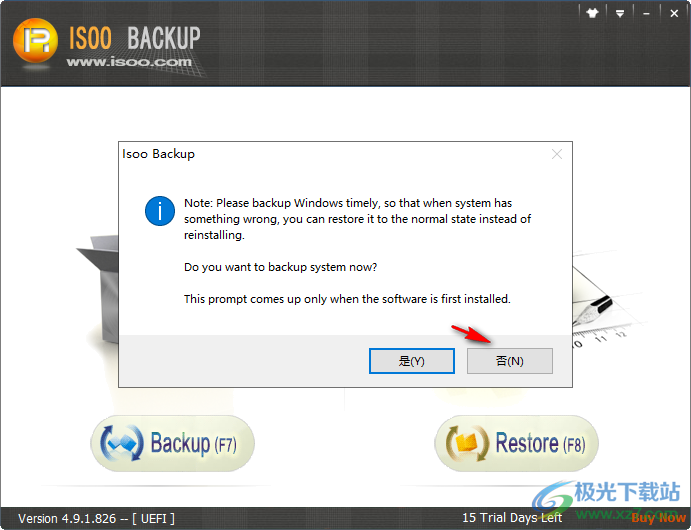Image resolution: width=691 pixels, height=530 pixels.
Task: Open Restore (F8) from main window
Action: [x=516, y=443]
